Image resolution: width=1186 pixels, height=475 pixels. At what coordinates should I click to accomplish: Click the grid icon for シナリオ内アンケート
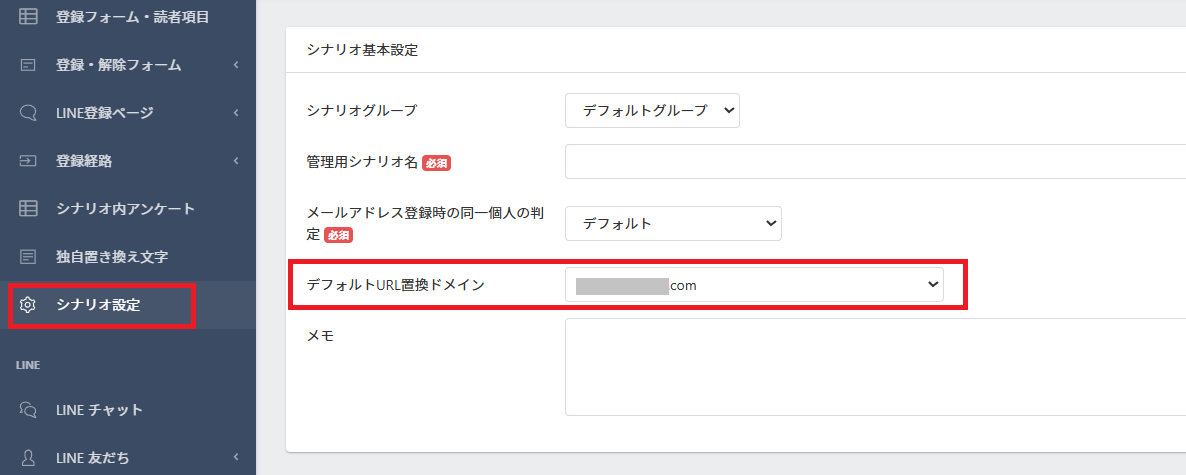(x=28, y=209)
